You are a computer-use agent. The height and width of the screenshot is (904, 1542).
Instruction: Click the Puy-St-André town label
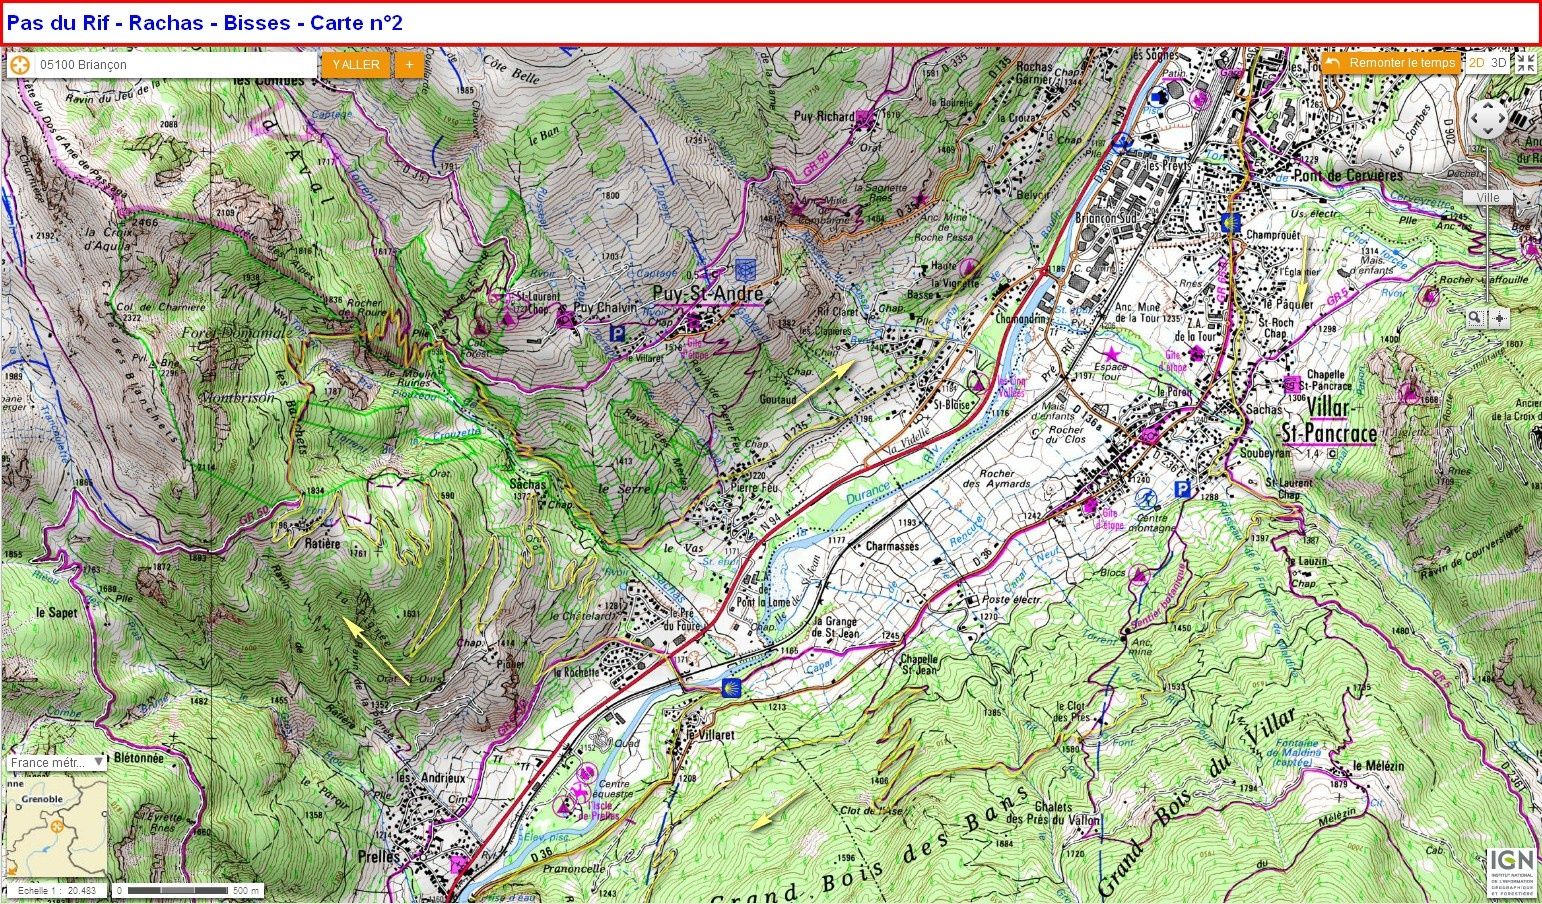click(x=707, y=294)
